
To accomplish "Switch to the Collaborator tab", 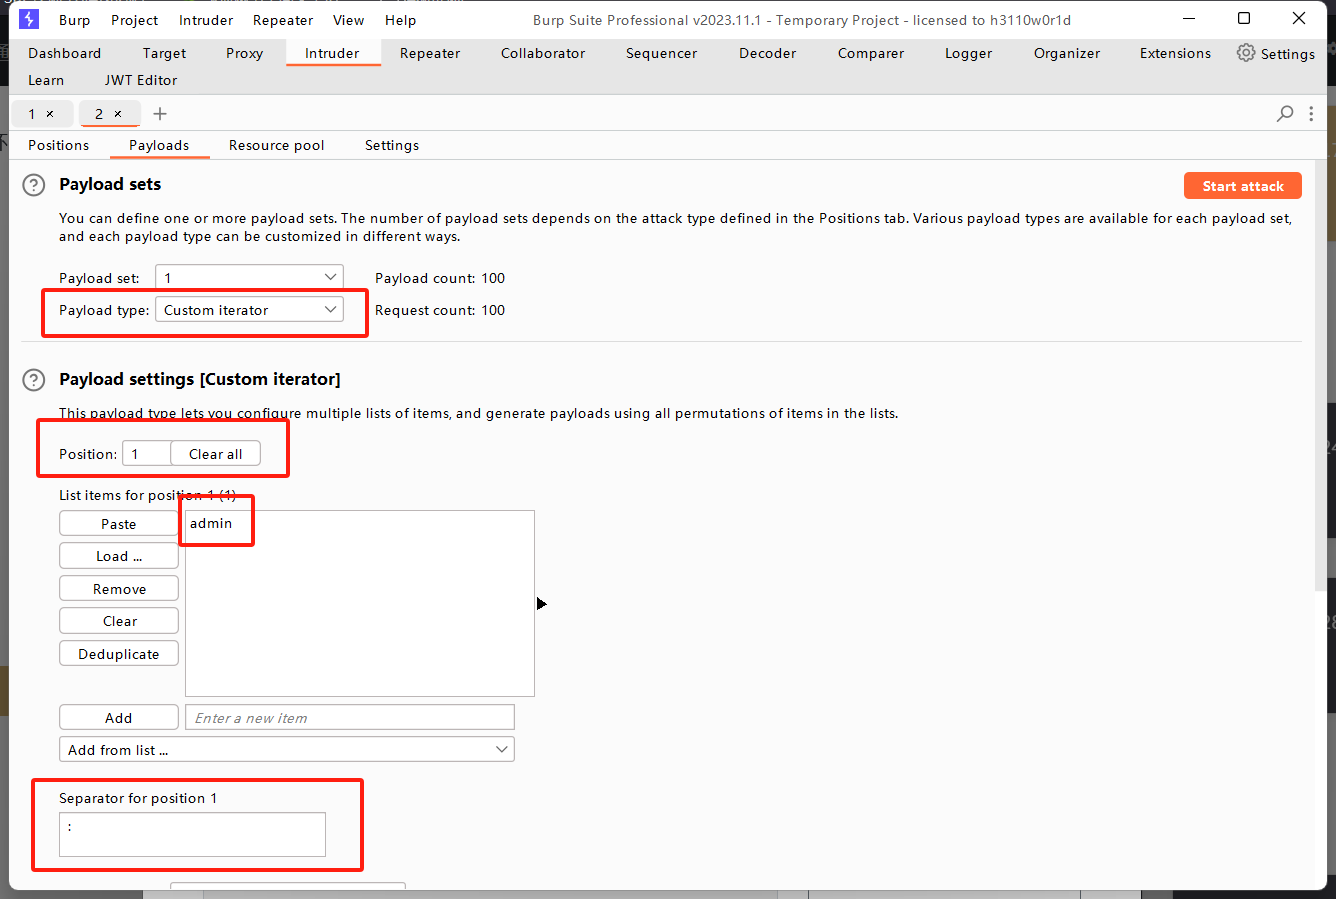I will [543, 53].
